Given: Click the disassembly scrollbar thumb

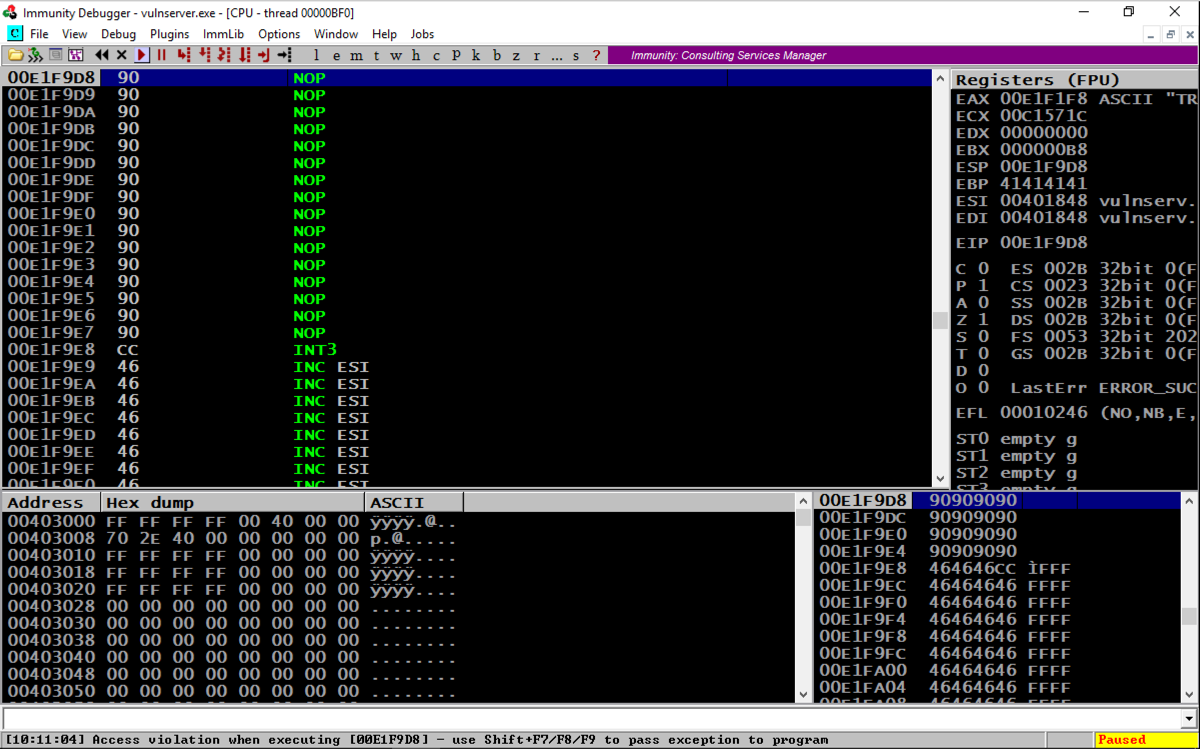Looking at the screenshot, I should (940, 320).
